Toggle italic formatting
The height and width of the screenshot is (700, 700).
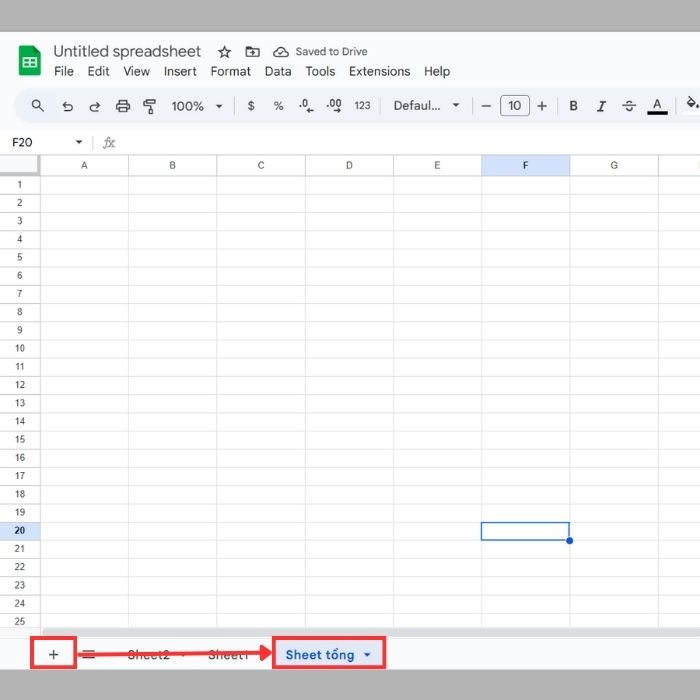[601, 106]
